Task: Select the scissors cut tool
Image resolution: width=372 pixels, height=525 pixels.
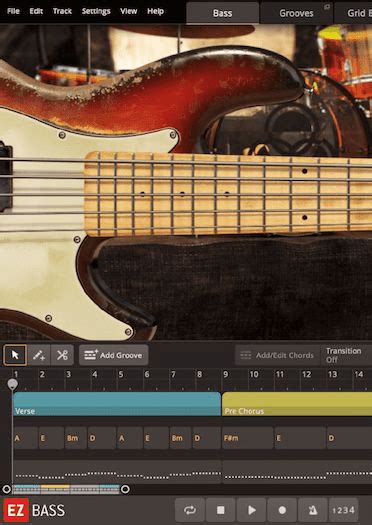Action: [62, 355]
